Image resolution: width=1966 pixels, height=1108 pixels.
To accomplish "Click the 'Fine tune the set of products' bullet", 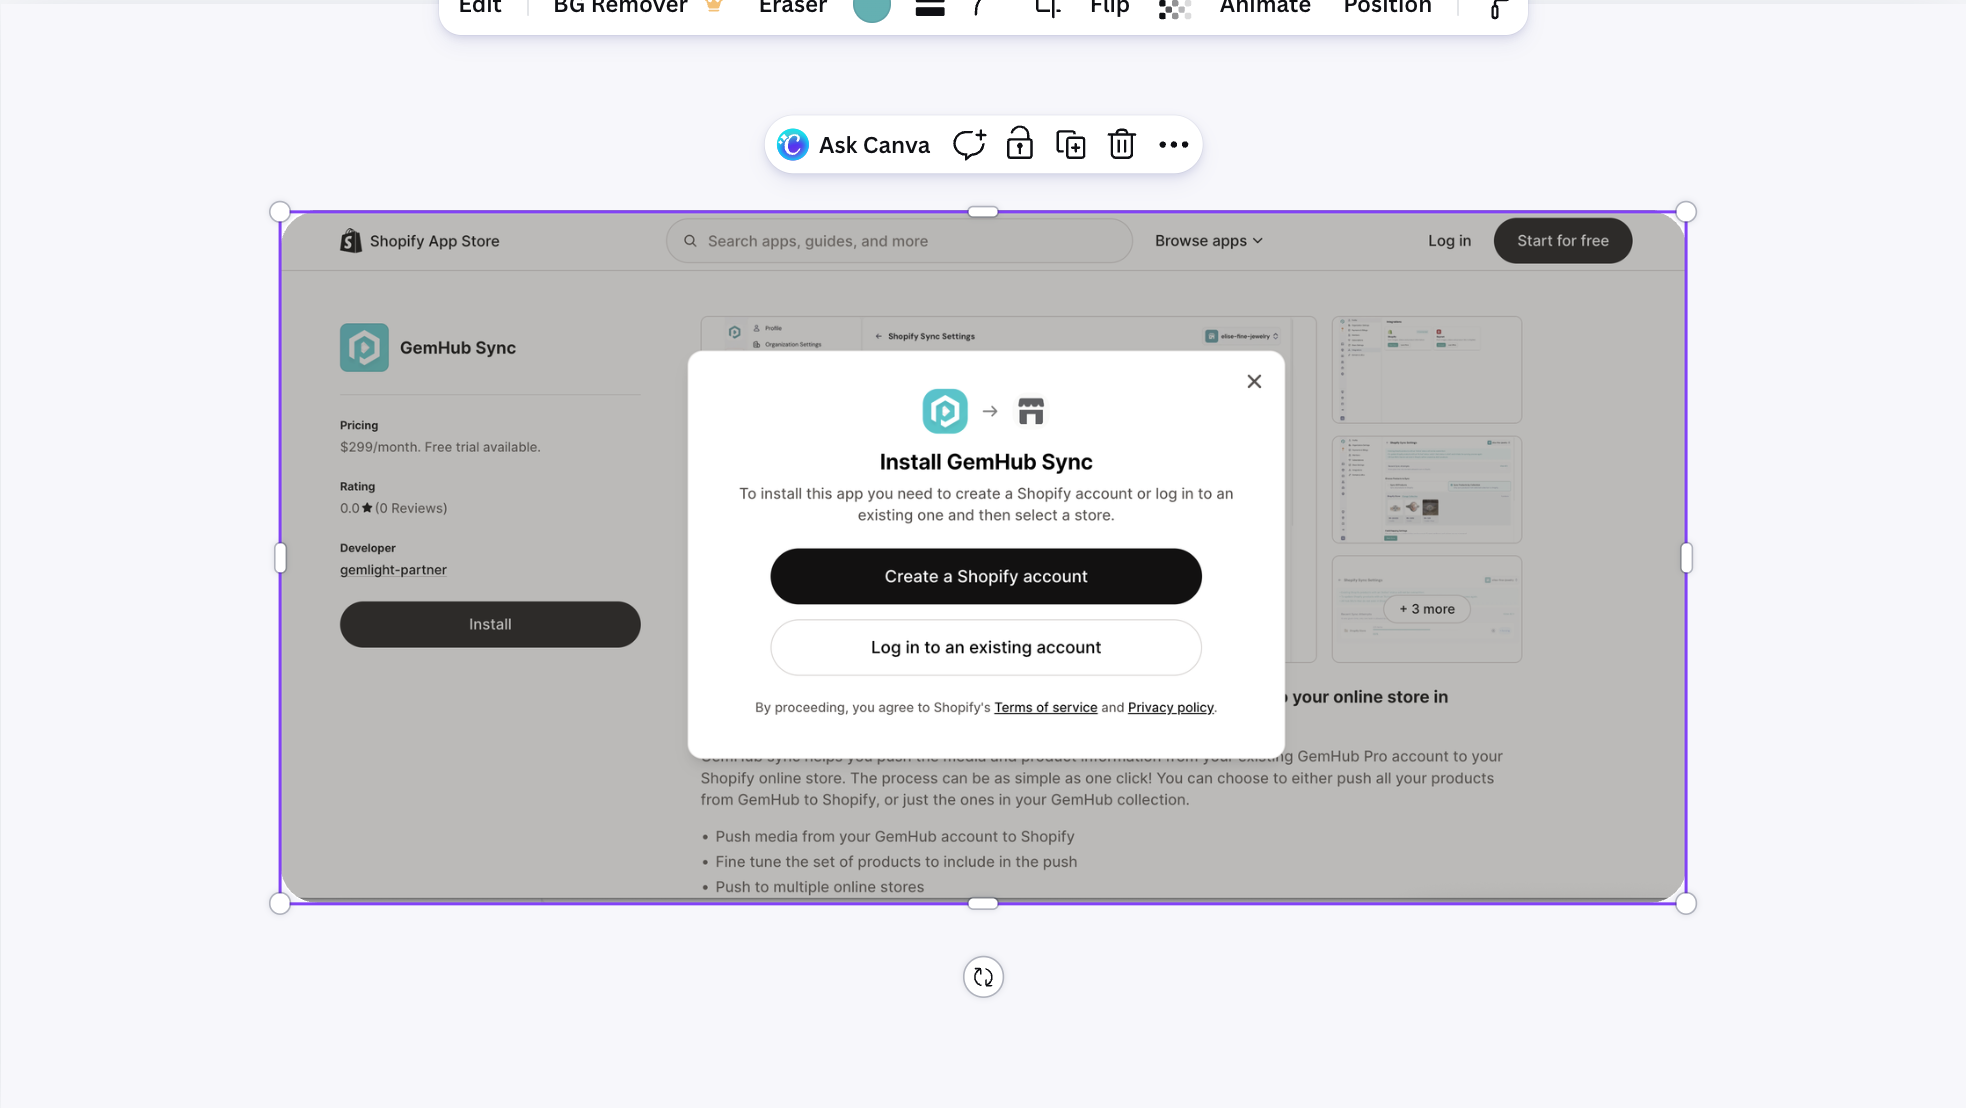I will tap(896, 862).
